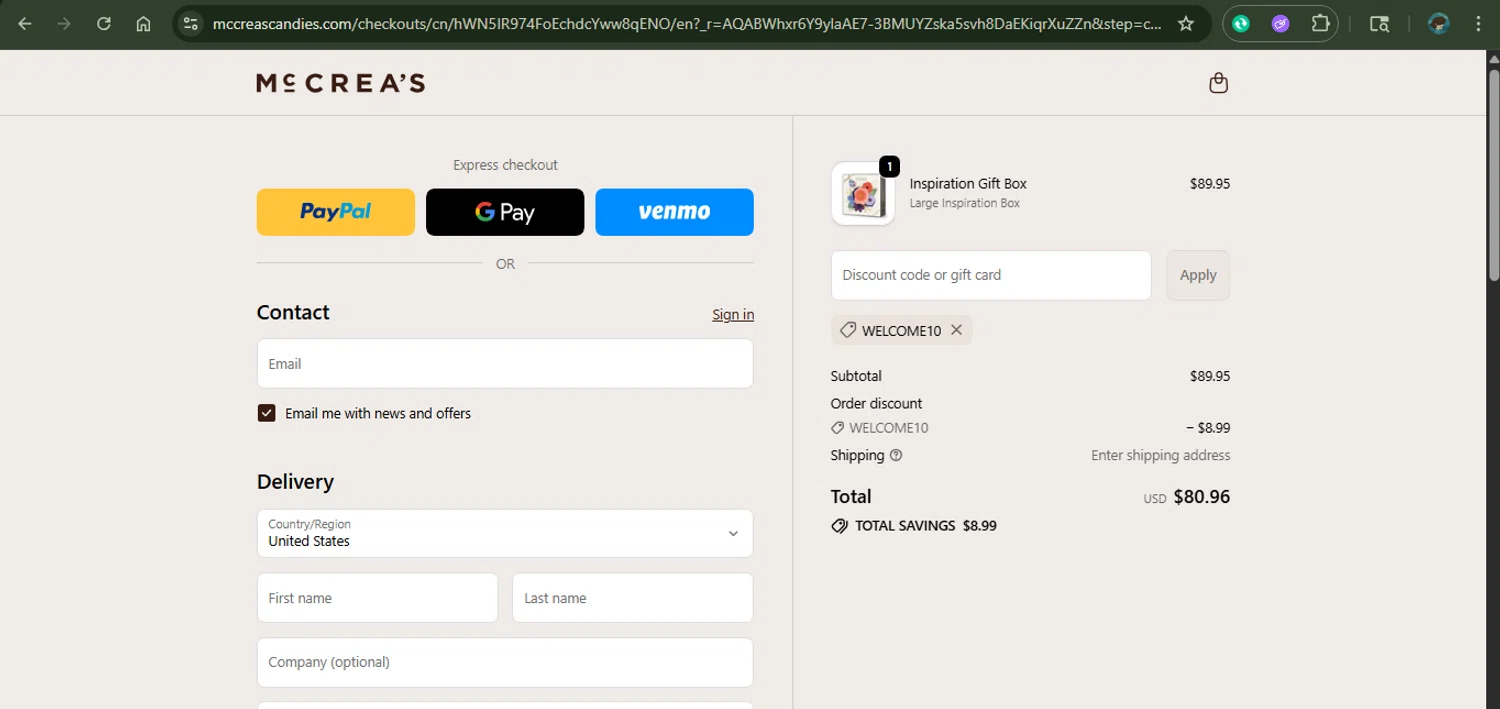Click the tag icon beside TOTAL SAVINGS
The width and height of the screenshot is (1500, 709).
(x=839, y=526)
